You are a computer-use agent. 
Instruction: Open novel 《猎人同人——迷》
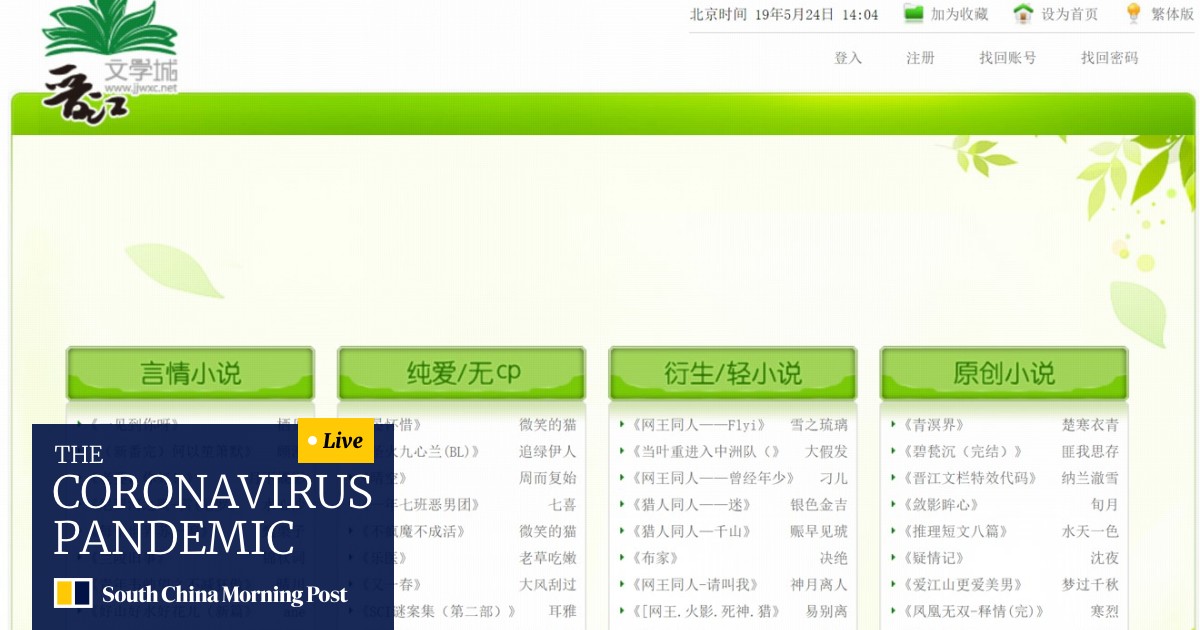click(x=690, y=505)
